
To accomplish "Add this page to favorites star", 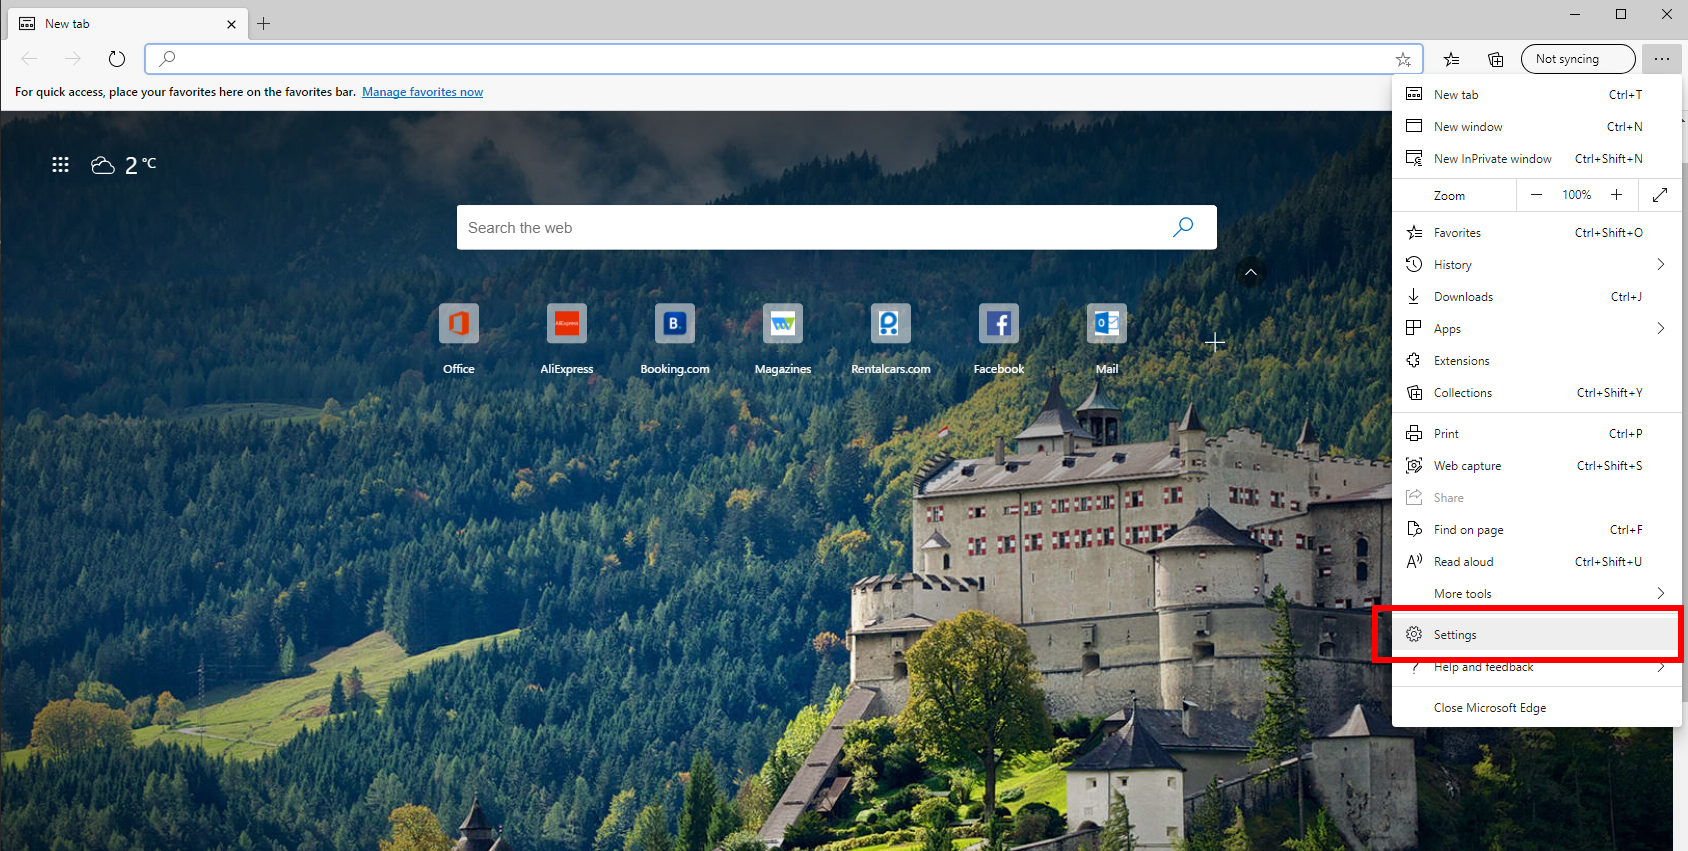I will (1403, 59).
